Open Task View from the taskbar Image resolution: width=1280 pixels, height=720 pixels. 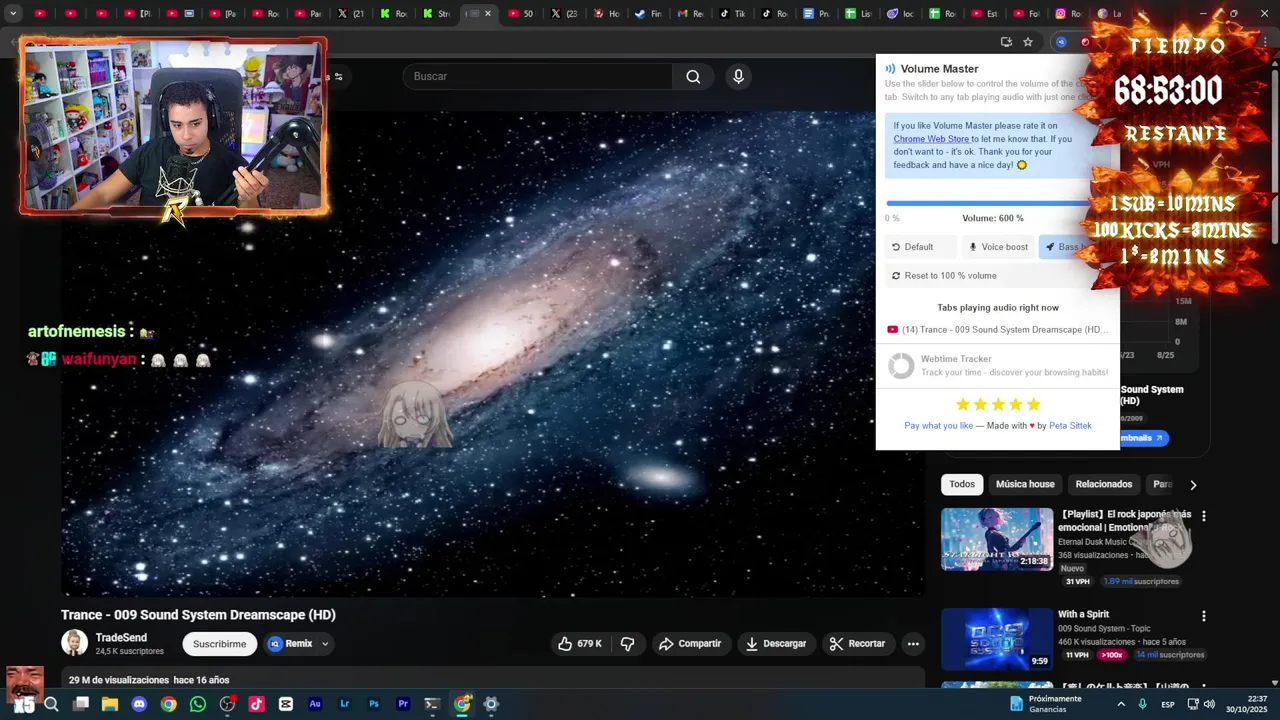[x=81, y=704]
